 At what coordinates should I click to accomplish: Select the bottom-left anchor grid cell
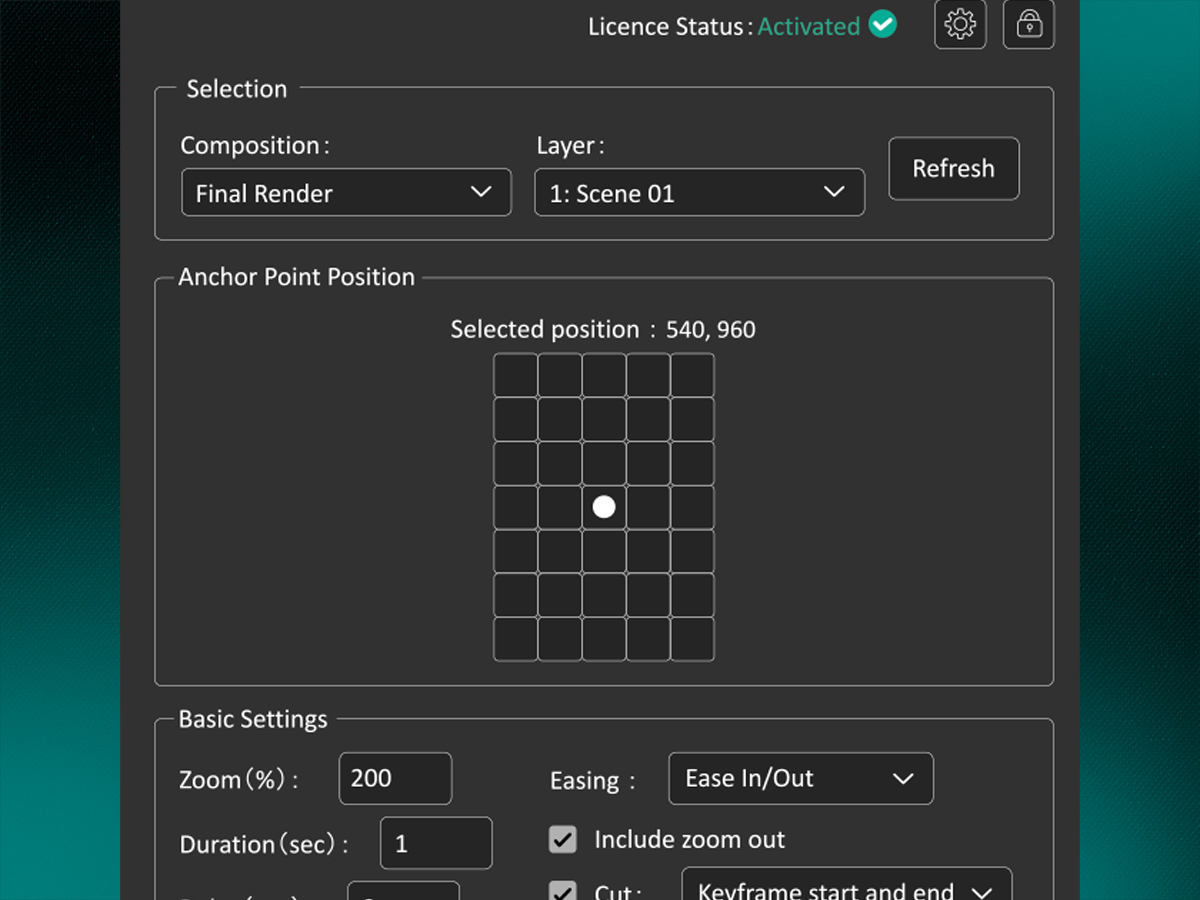coord(516,639)
